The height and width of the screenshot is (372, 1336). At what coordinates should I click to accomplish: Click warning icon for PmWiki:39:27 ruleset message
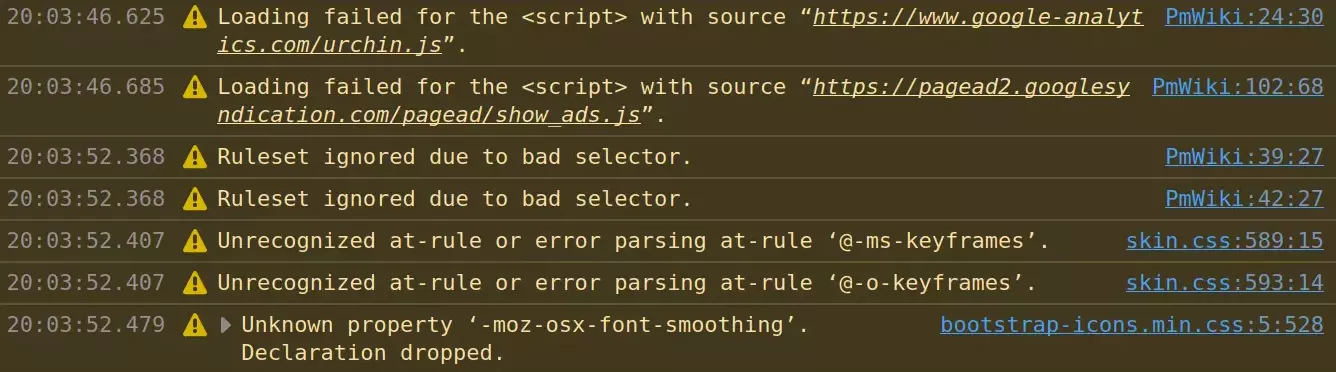coord(195,157)
